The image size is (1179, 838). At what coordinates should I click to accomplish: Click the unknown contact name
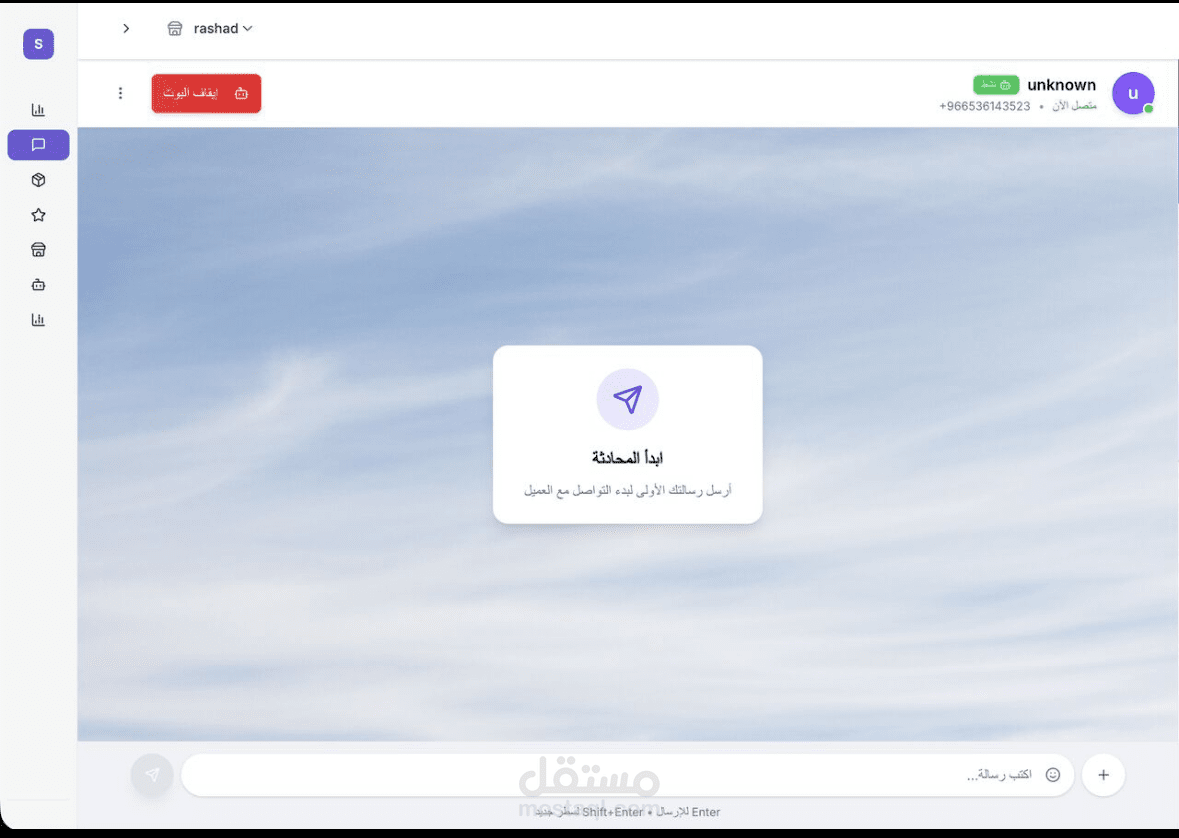(x=1061, y=85)
